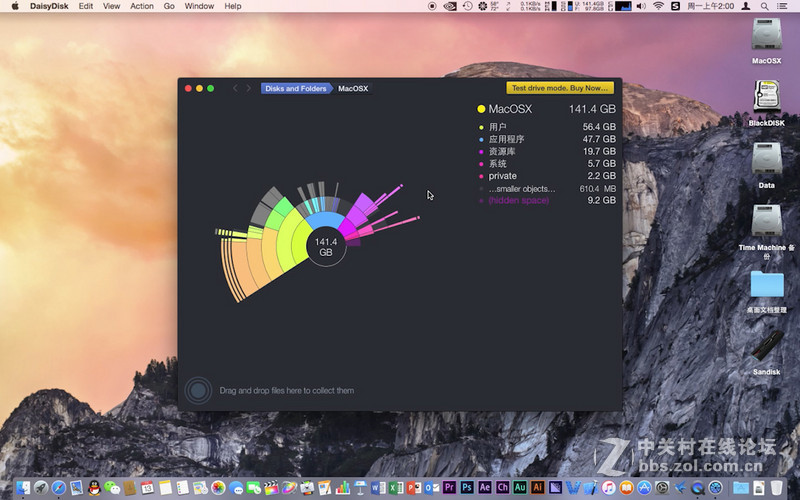This screenshot has height=500, width=800.
Task: Open Spotlight search in menu bar
Action: tap(764, 6)
